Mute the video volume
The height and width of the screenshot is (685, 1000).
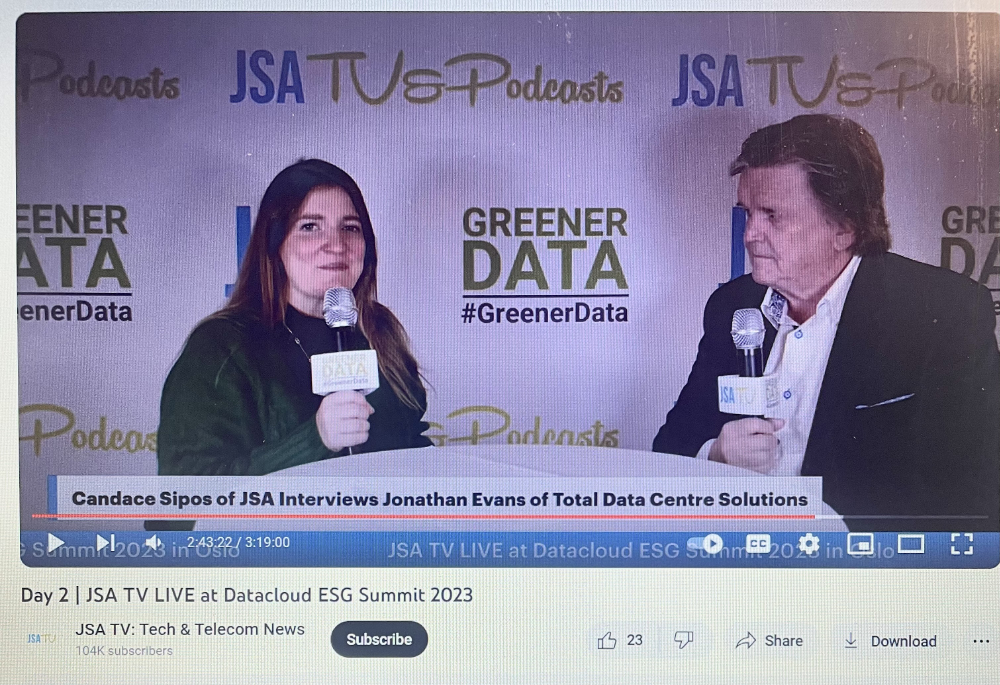click(x=153, y=543)
